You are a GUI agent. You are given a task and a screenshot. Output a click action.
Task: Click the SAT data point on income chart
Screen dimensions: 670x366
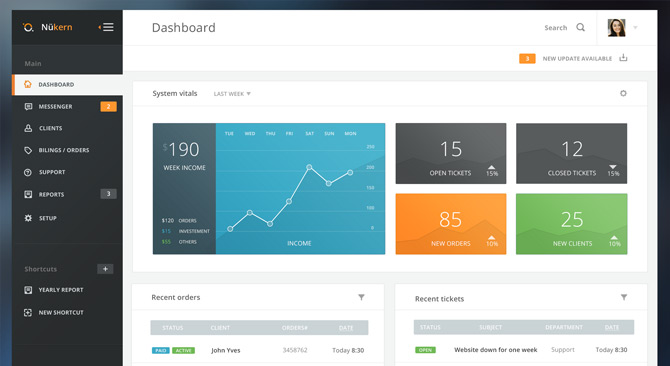(x=309, y=167)
